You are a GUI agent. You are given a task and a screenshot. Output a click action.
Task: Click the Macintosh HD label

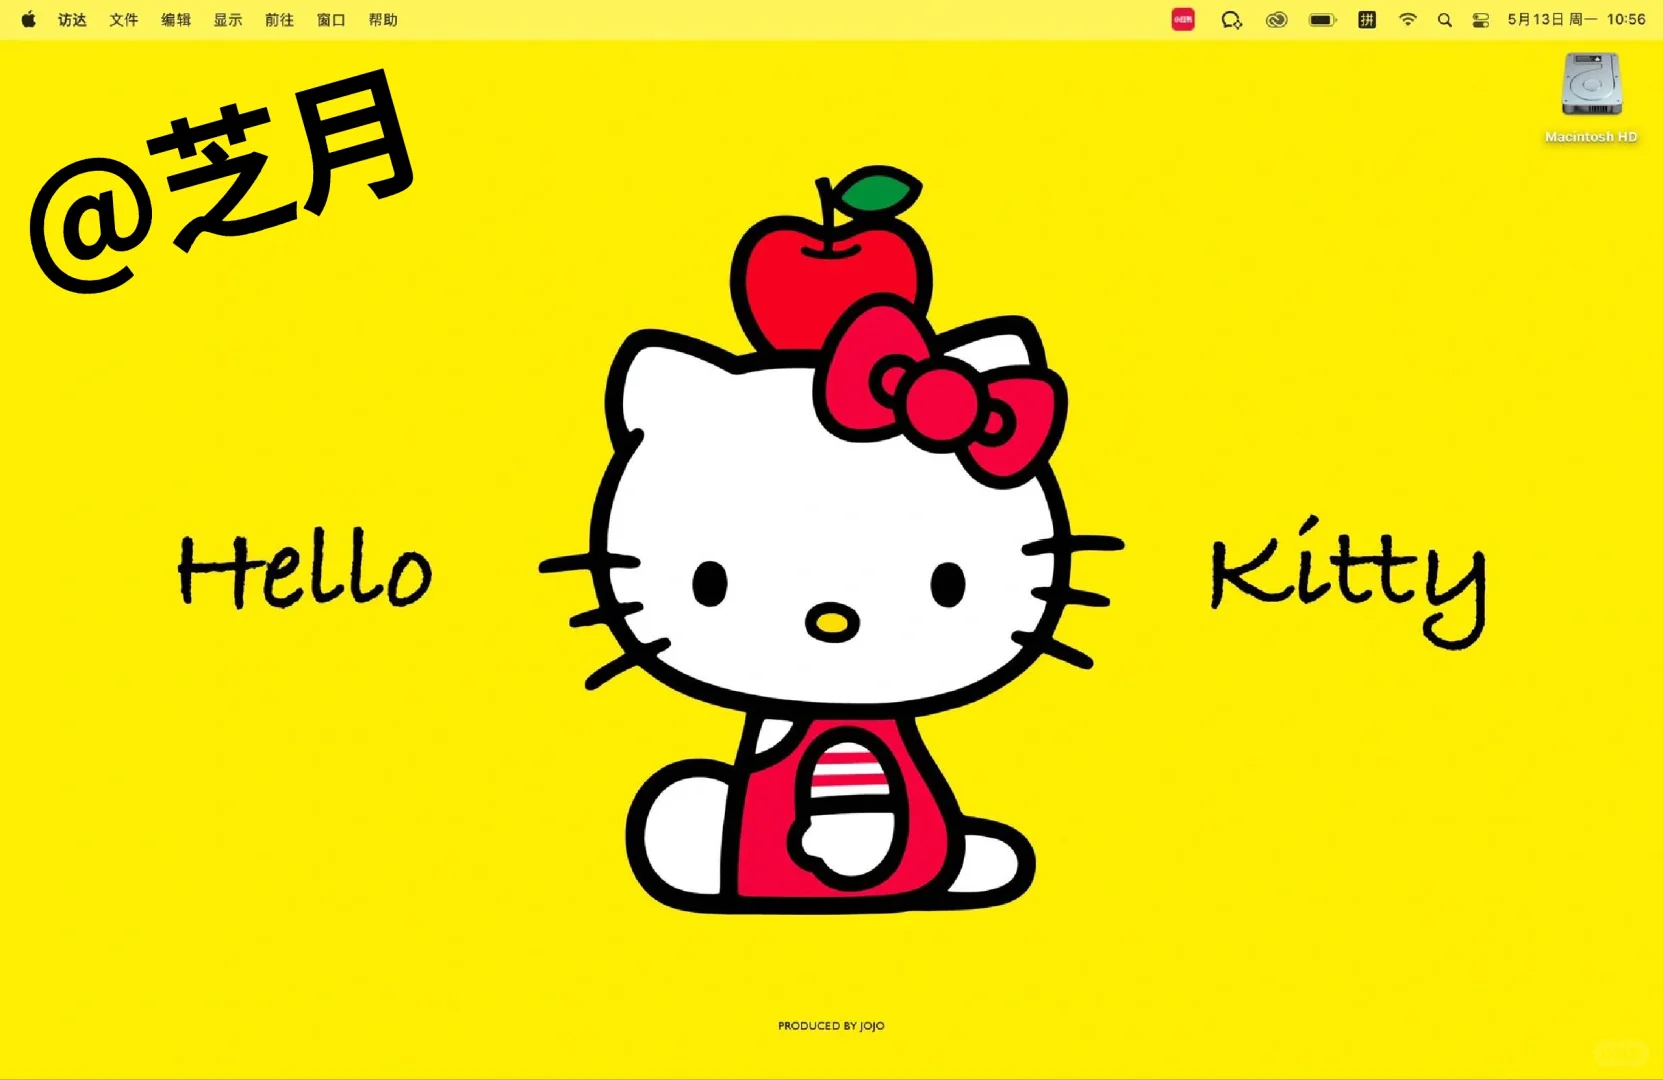click(1591, 137)
